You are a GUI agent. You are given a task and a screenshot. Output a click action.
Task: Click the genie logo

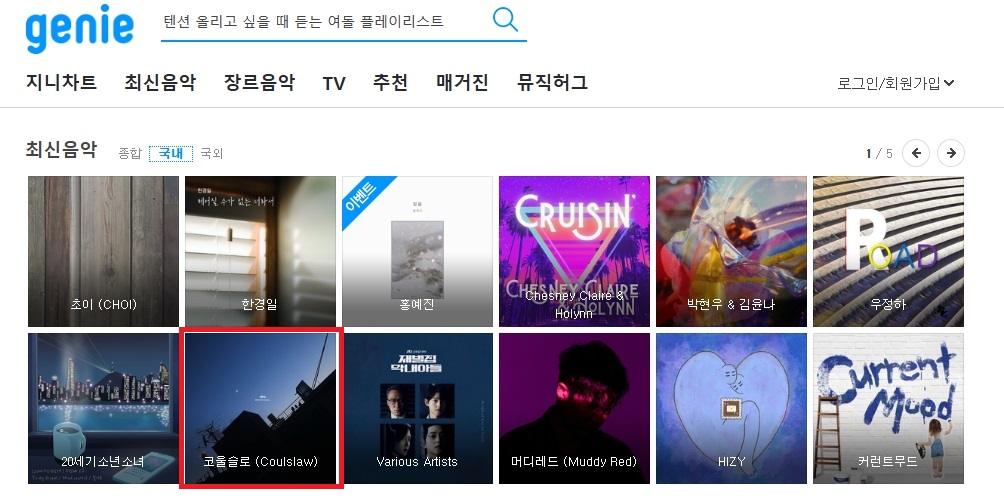pyautogui.click(x=79, y=28)
